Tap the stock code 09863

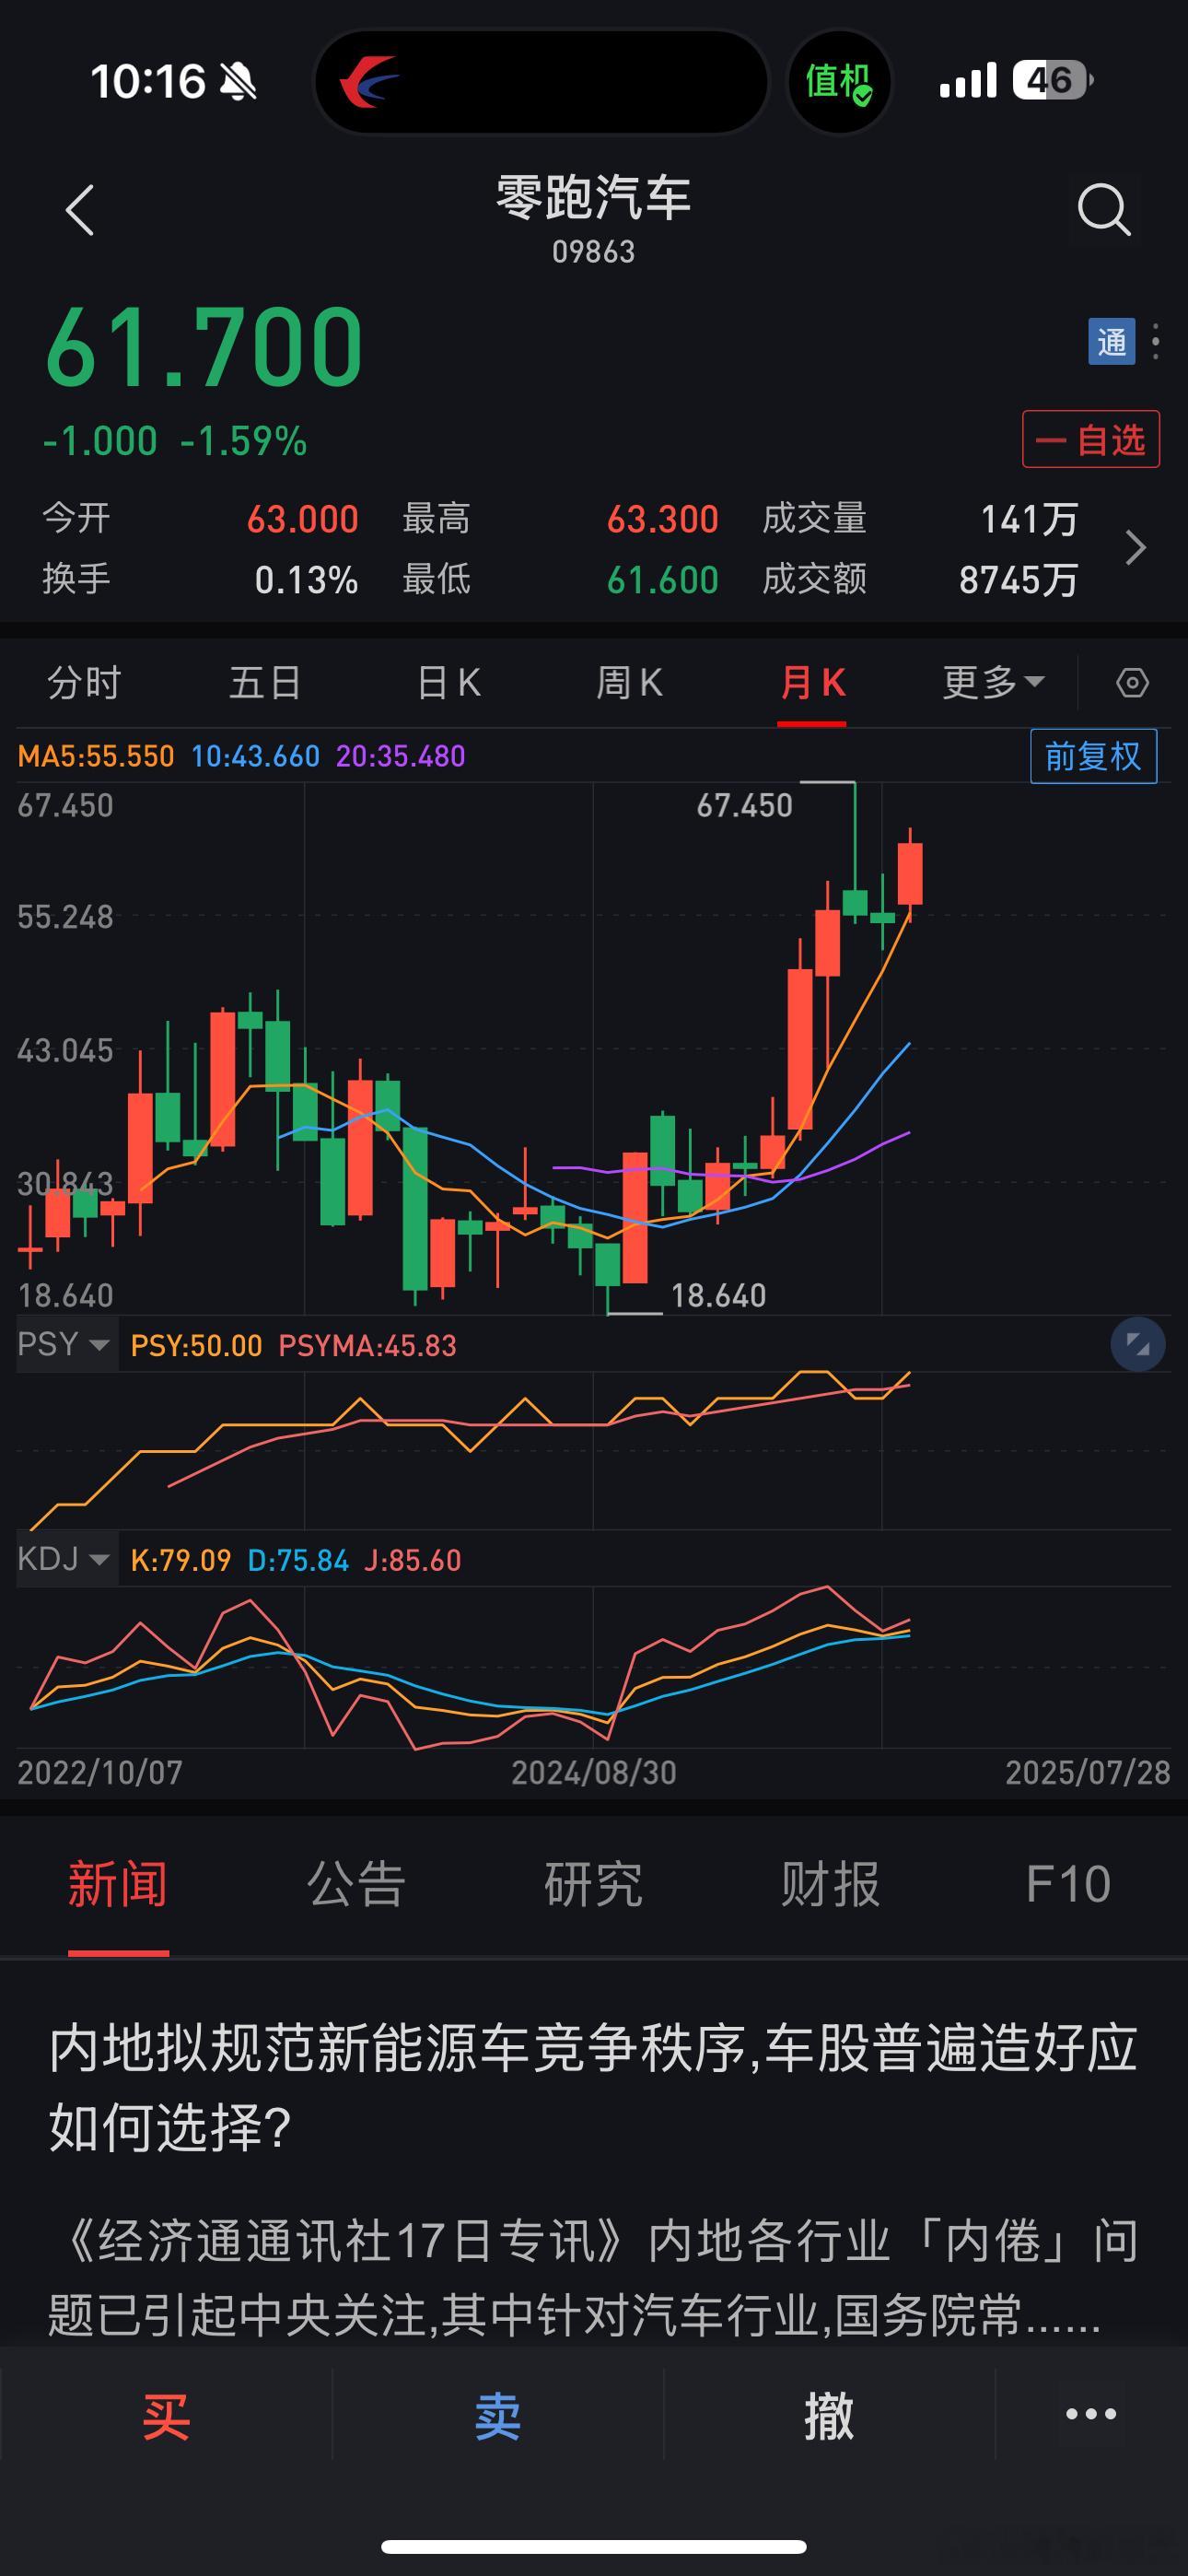coord(593,251)
